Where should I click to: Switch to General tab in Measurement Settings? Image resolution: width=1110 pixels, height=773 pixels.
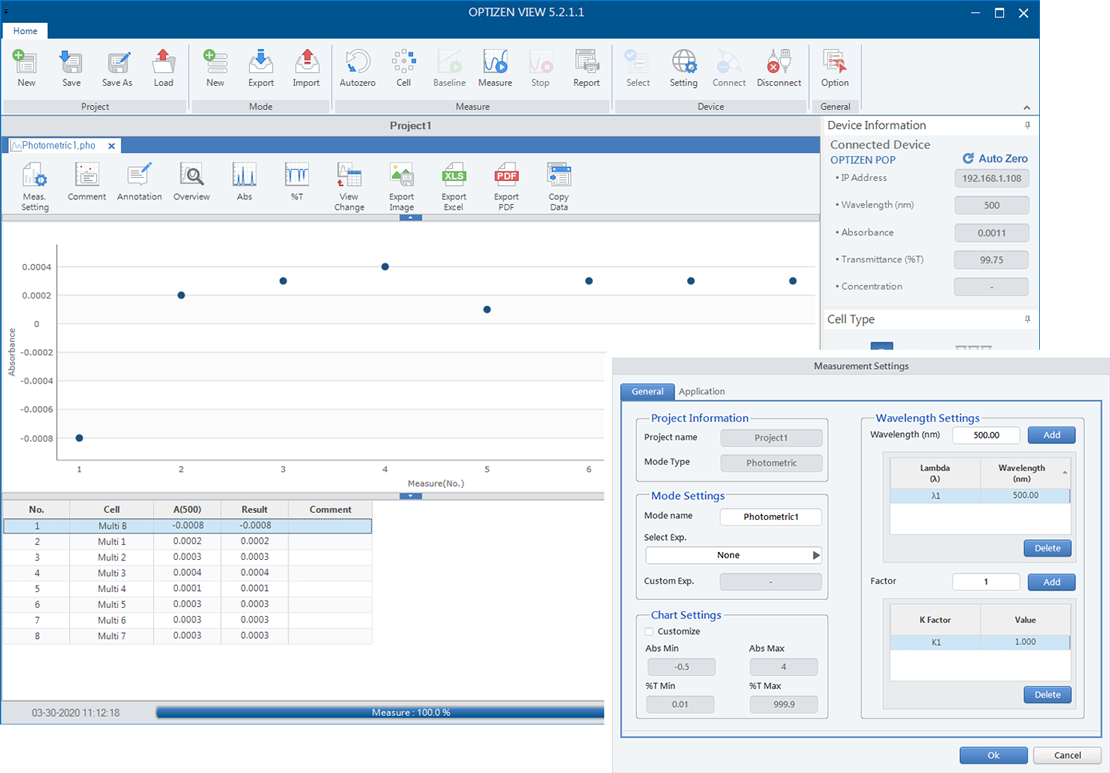(647, 391)
